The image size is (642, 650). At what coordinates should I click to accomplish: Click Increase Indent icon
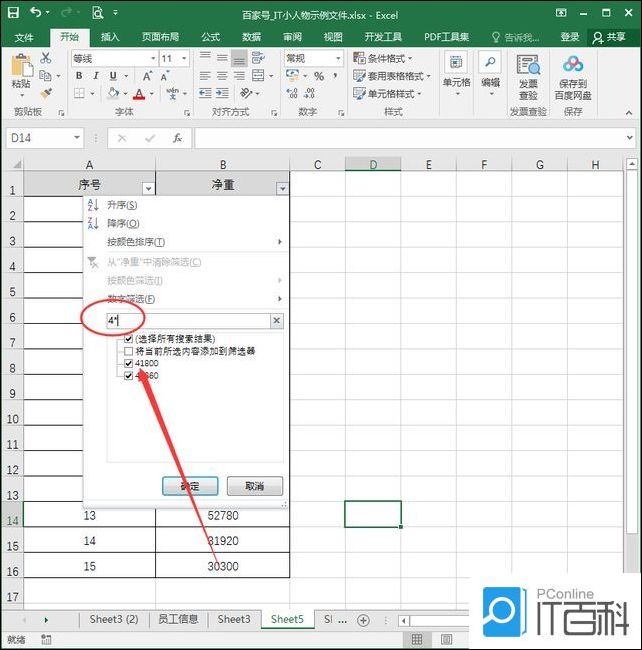click(x=222, y=93)
